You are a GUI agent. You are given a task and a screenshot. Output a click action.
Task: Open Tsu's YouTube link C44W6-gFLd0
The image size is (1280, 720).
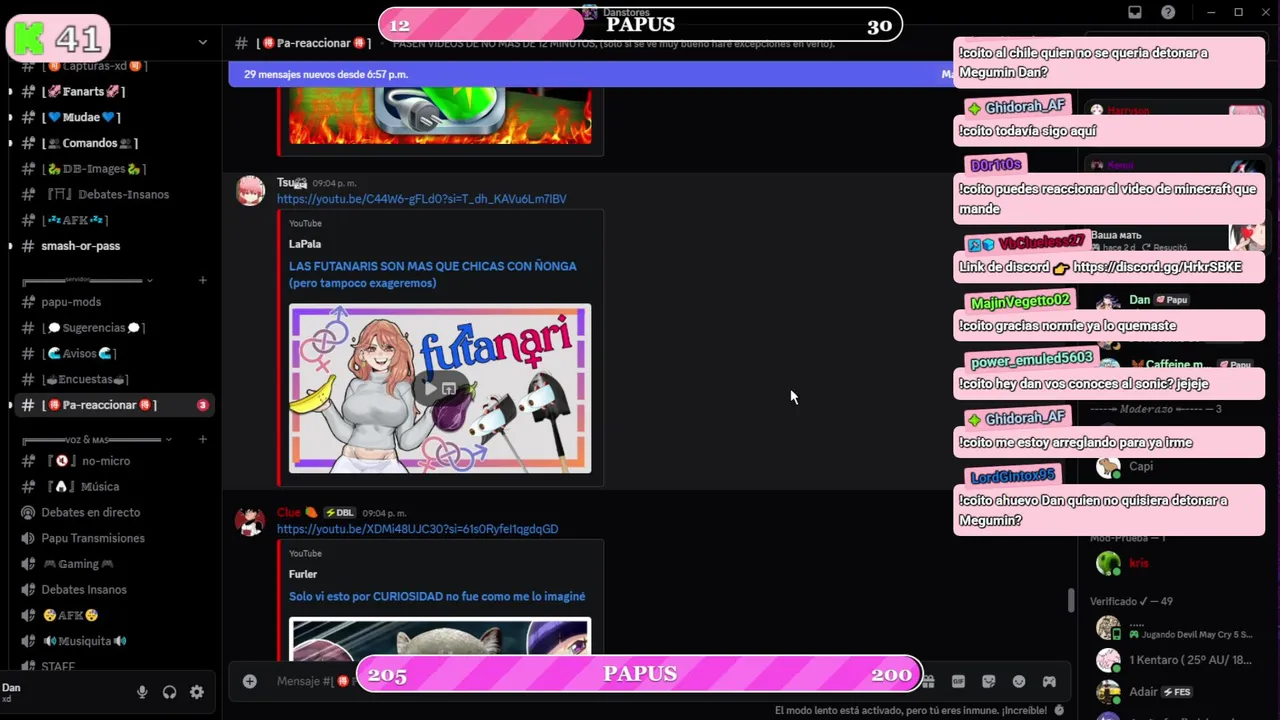[421, 199]
